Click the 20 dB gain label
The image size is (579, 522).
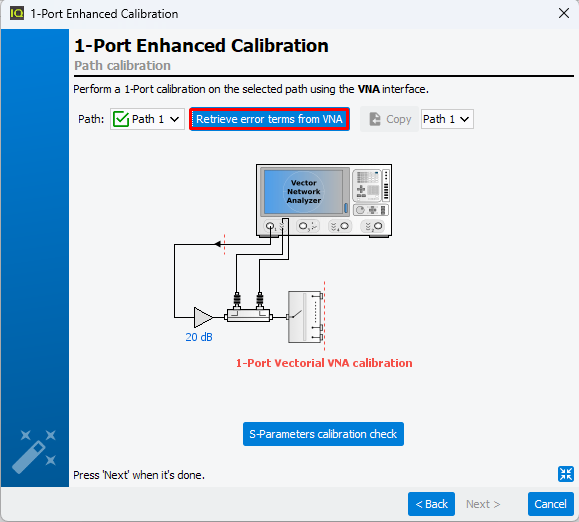(199, 337)
